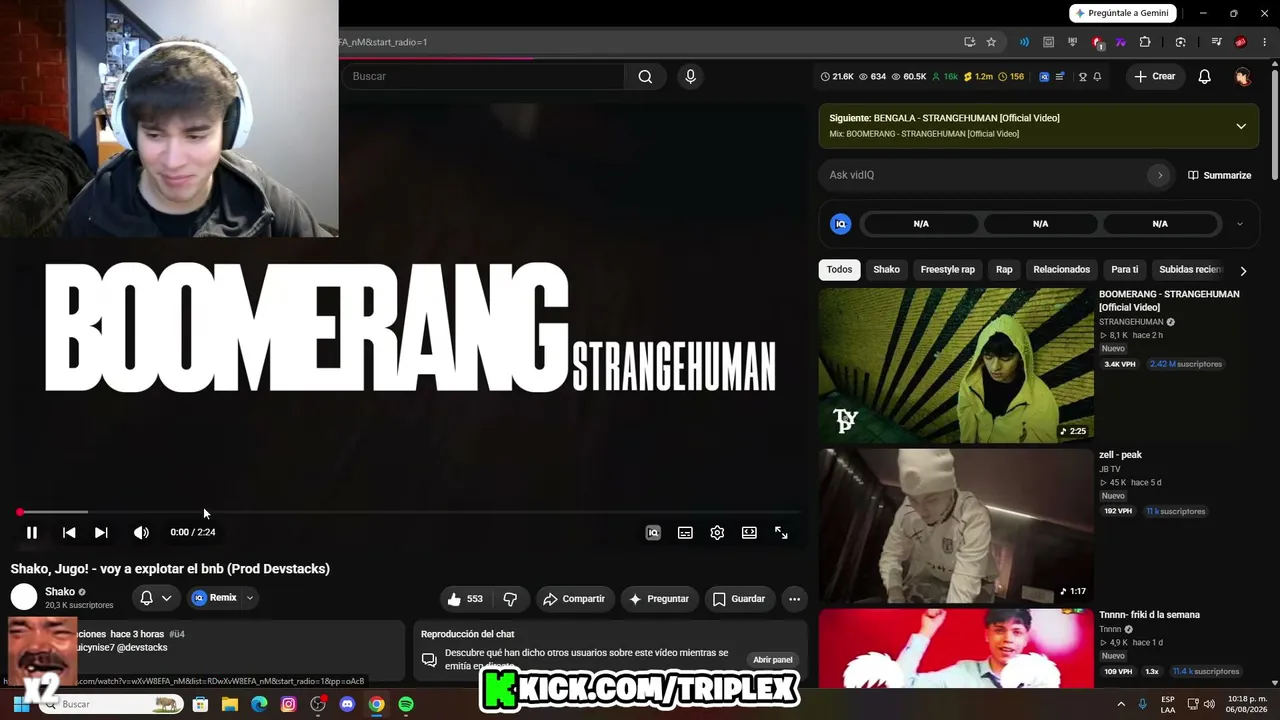Click the vidIQ stats bar bell icon
The height and width of the screenshot is (720, 1280).
[1097, 77]
